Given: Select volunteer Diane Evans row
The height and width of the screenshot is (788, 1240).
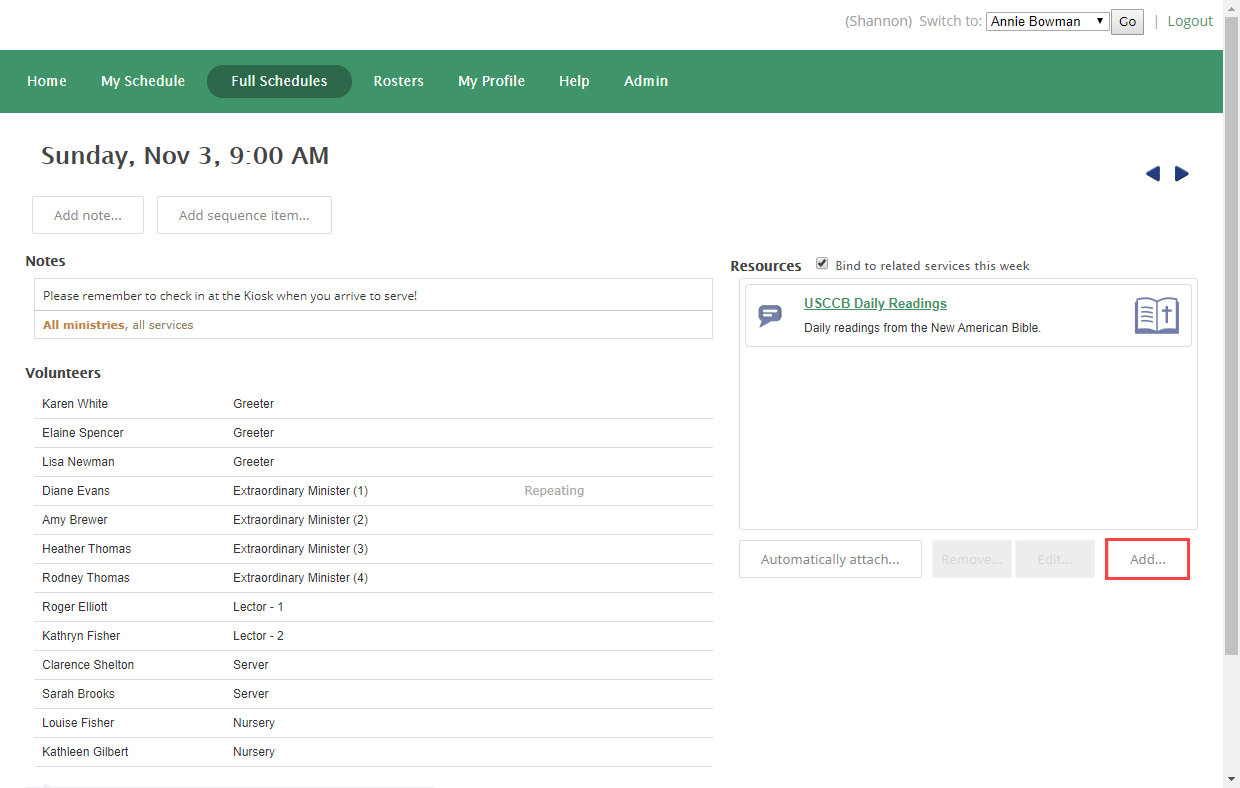Looking at the screenshot, I should pos(76,491).
